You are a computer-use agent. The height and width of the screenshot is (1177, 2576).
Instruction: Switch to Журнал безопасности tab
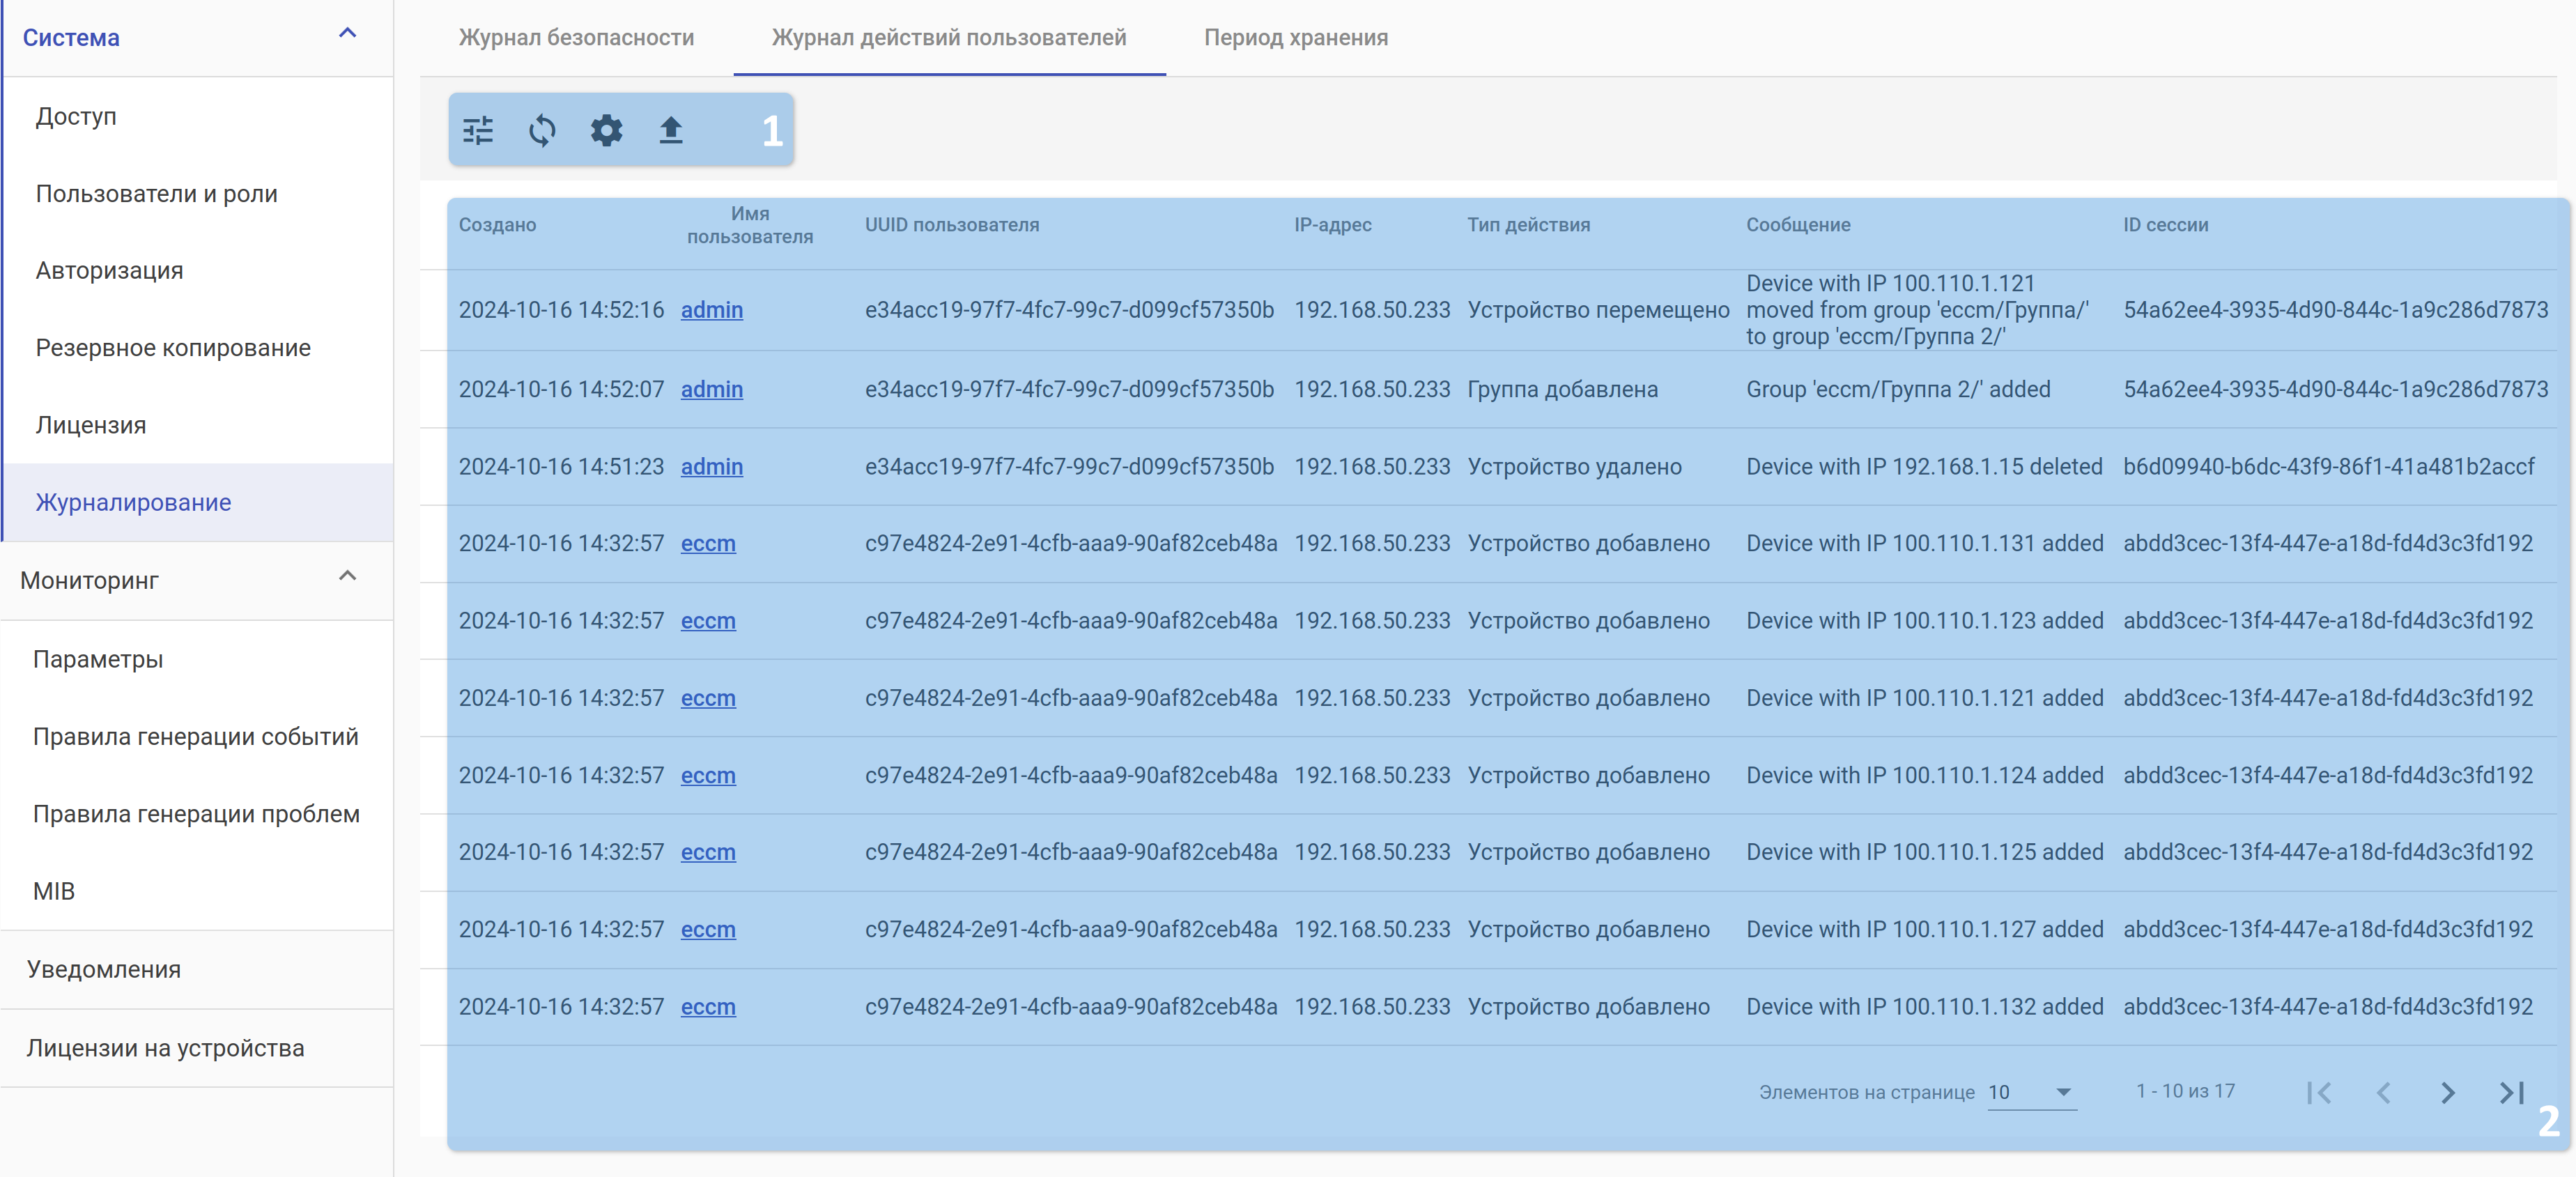click(x=576, y=38)
